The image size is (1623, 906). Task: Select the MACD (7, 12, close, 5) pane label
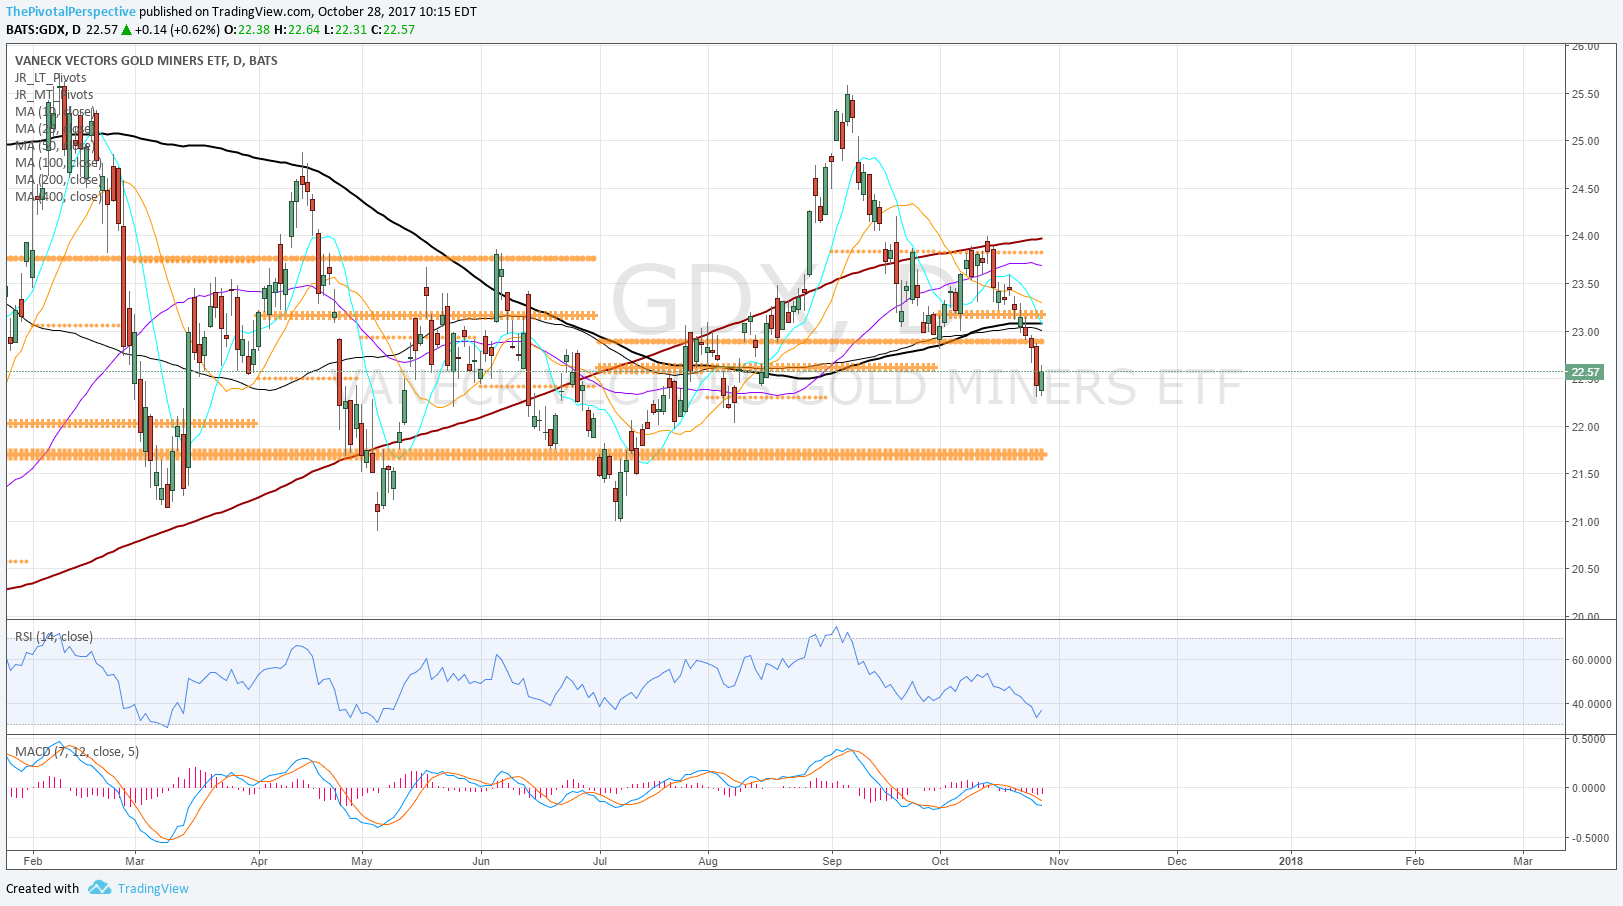pos(77,751)
